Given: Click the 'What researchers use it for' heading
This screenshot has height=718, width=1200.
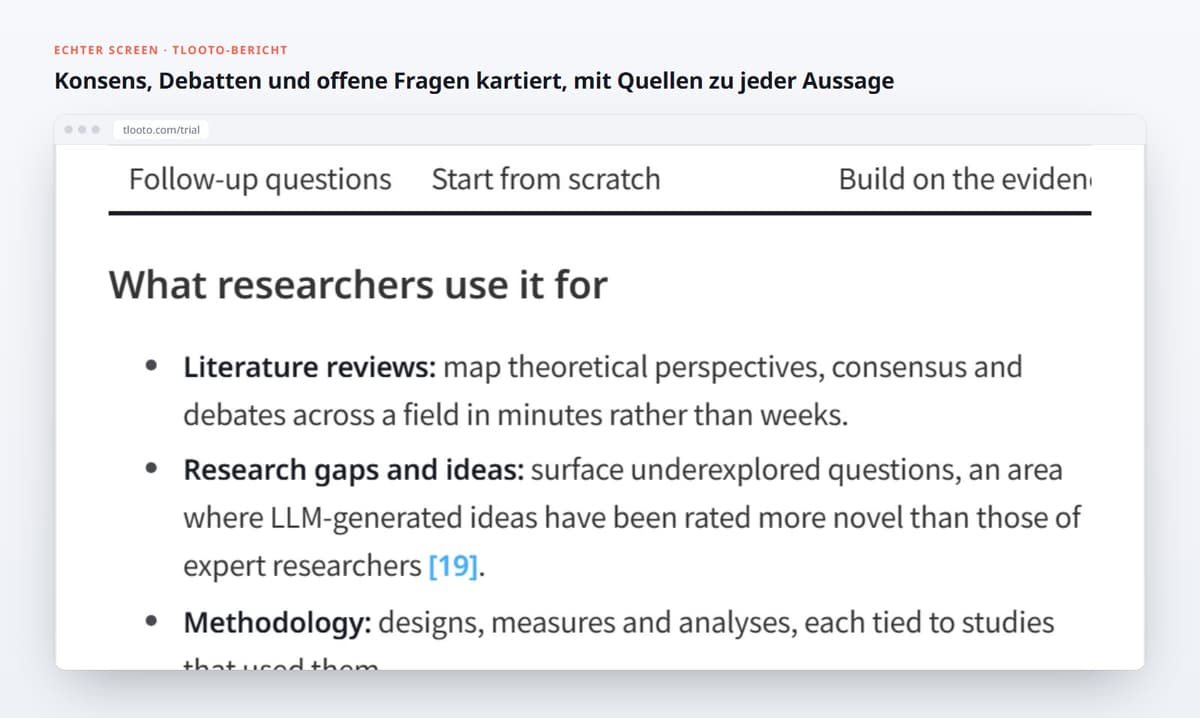Looking at the screenshot, I should [358, 286].
